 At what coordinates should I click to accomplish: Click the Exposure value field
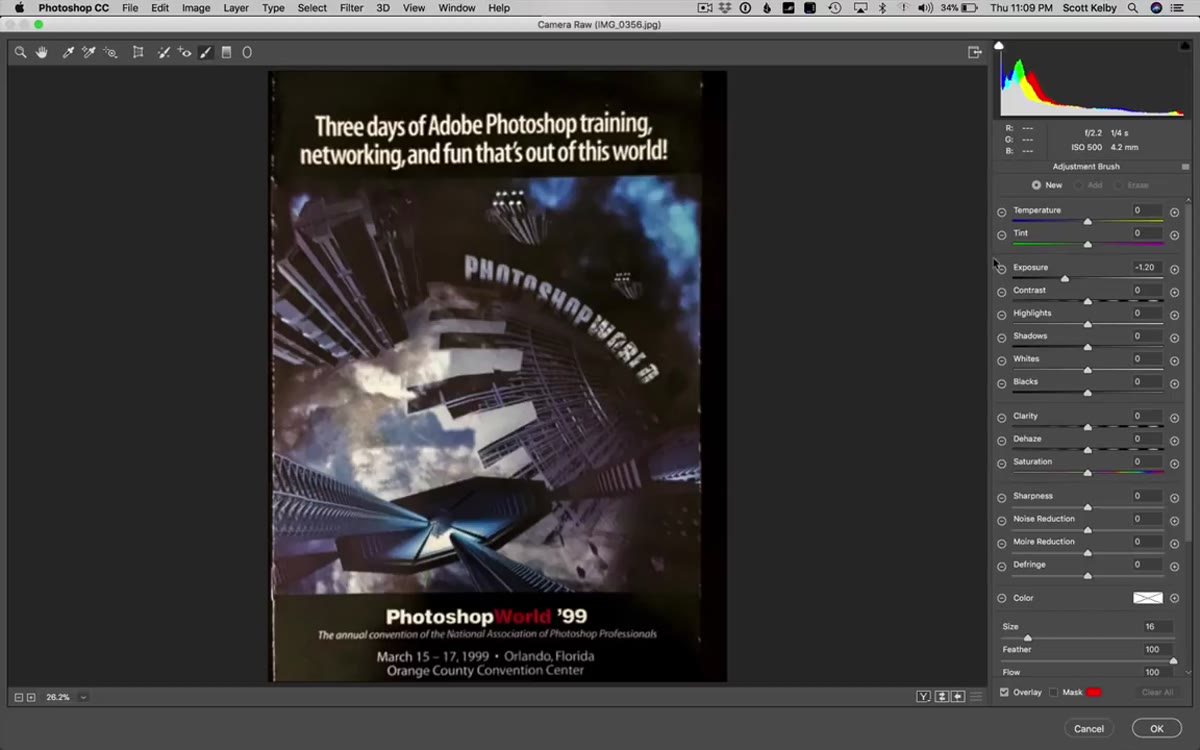(x=1146, y=268)
